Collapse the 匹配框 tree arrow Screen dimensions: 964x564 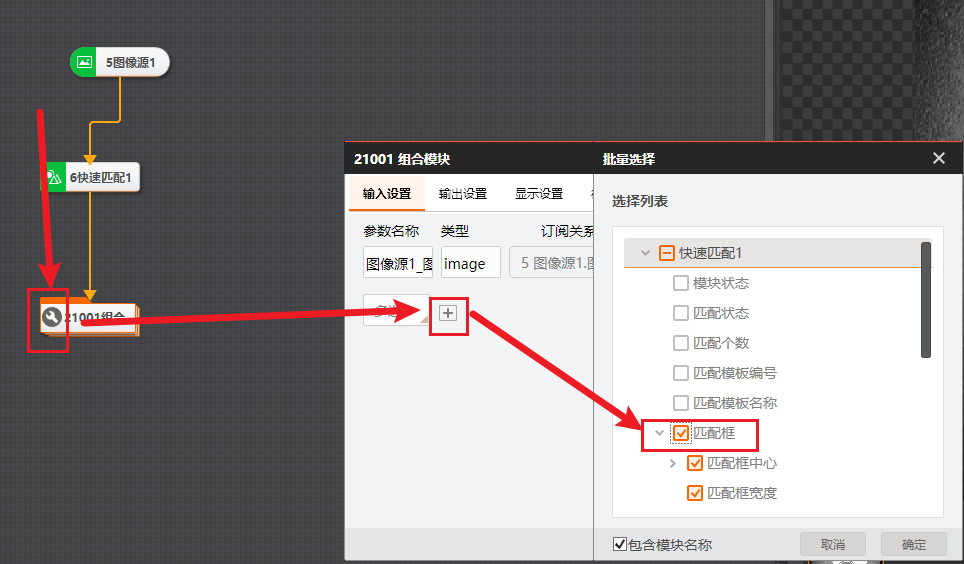(x=659, y=433)
